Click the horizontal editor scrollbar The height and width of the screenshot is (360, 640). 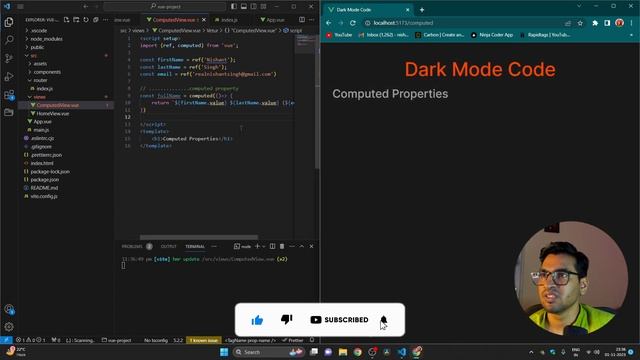(199, 237)
